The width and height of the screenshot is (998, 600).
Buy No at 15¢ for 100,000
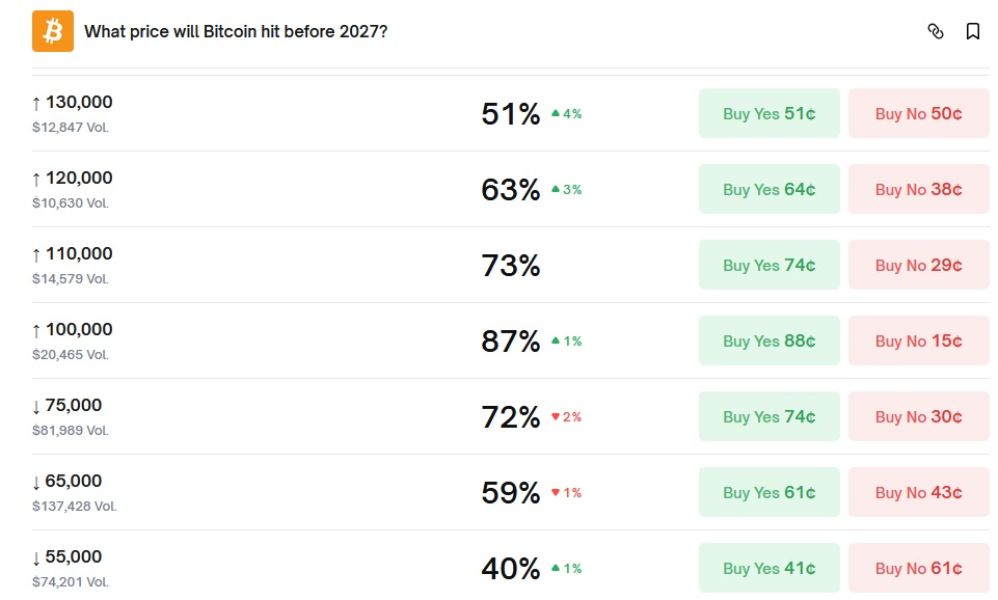point(918,340)
